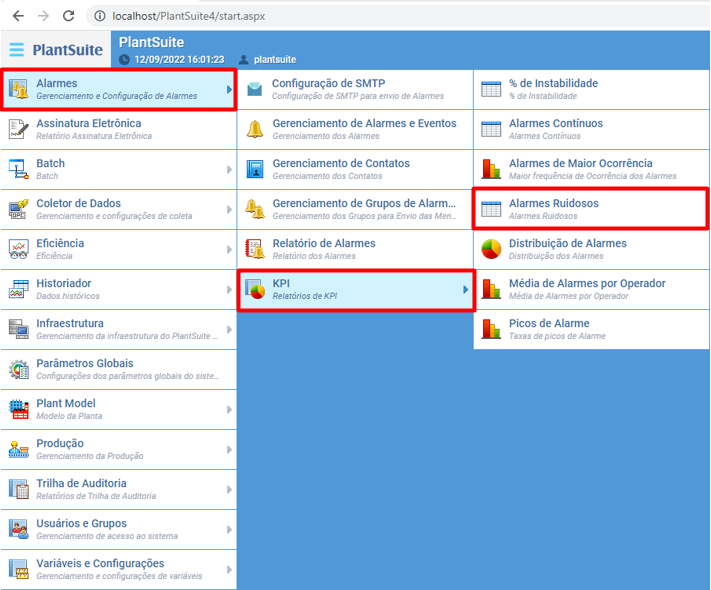The width and height of the screenshot is (711, 590).
Task: Click the Trilha de Auditoria clipboard icon
Action: click(19, 489)
